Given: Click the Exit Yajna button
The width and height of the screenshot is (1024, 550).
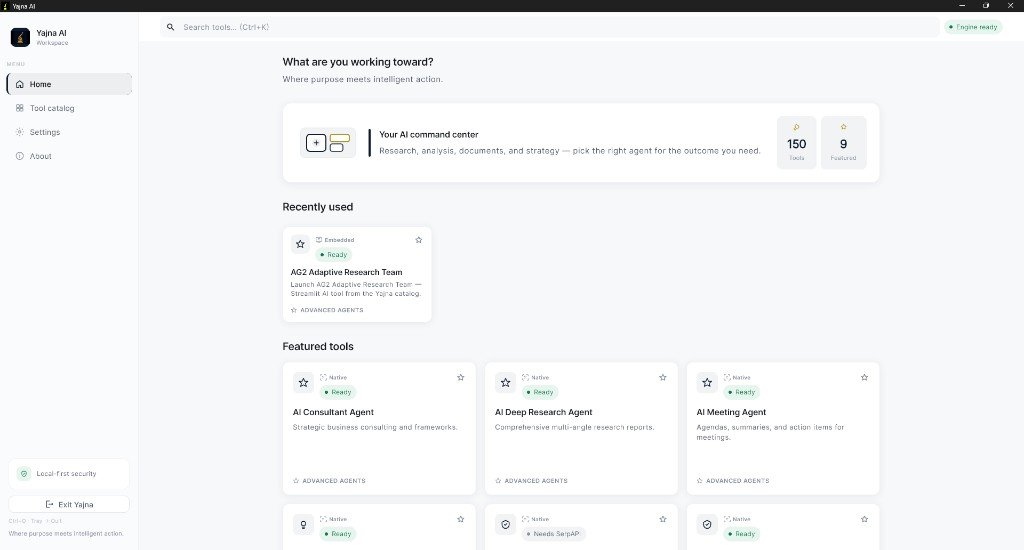Looking at the screenshot, I should (69, 504).
